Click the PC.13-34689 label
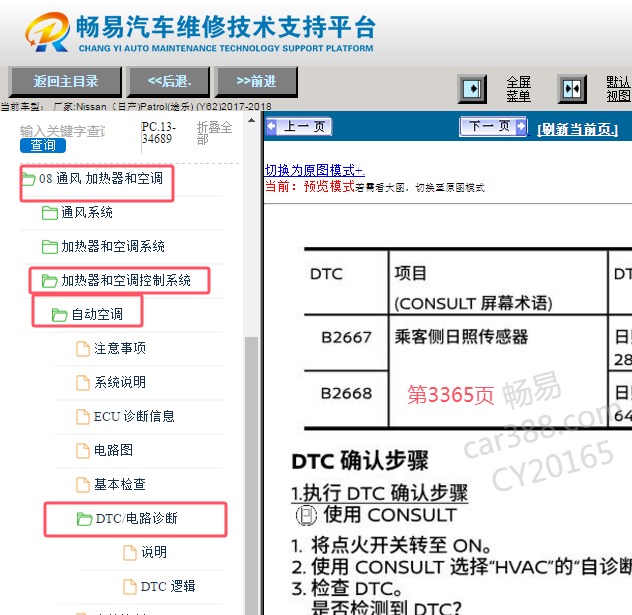Image resolution: width=632 pixels, height=615 pixels. point(158,133)
